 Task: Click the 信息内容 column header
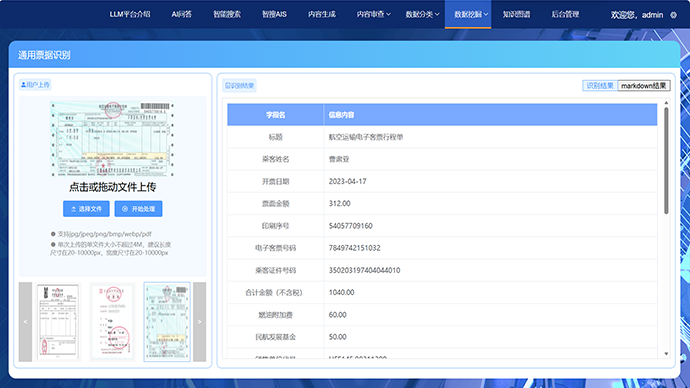[490, 115]
